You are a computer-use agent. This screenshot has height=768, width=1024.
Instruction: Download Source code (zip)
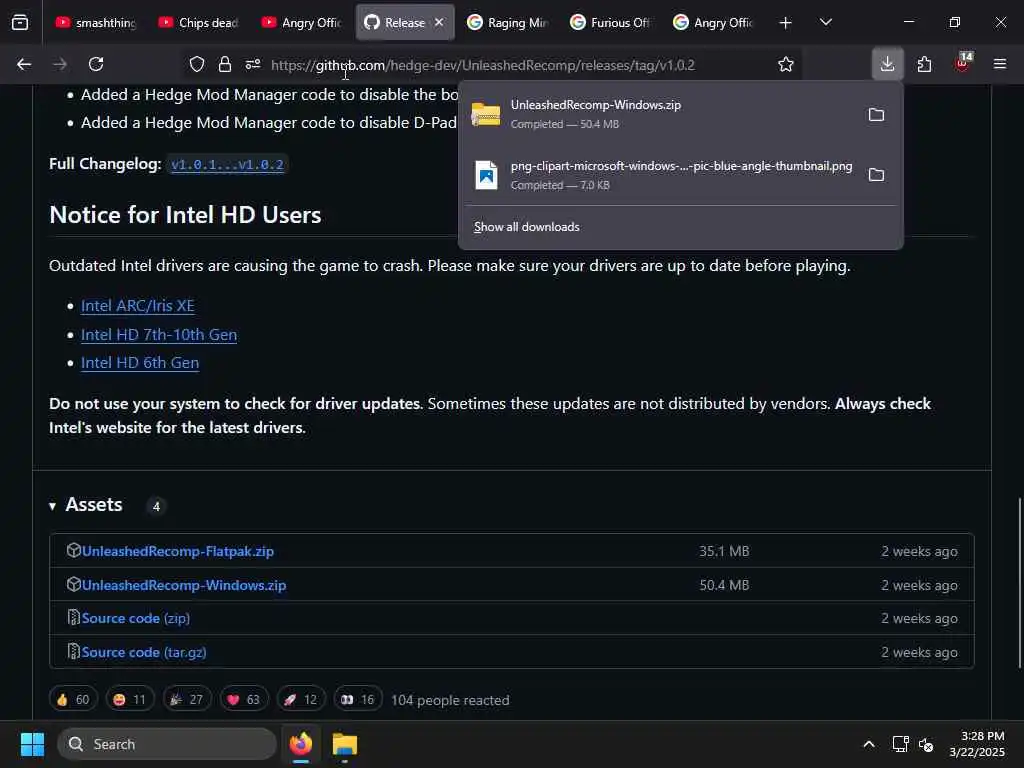135,618
